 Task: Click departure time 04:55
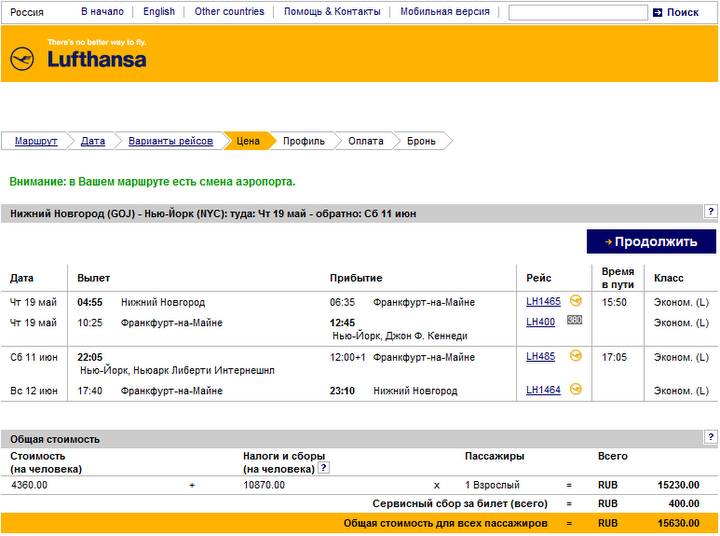pos(90,302)
